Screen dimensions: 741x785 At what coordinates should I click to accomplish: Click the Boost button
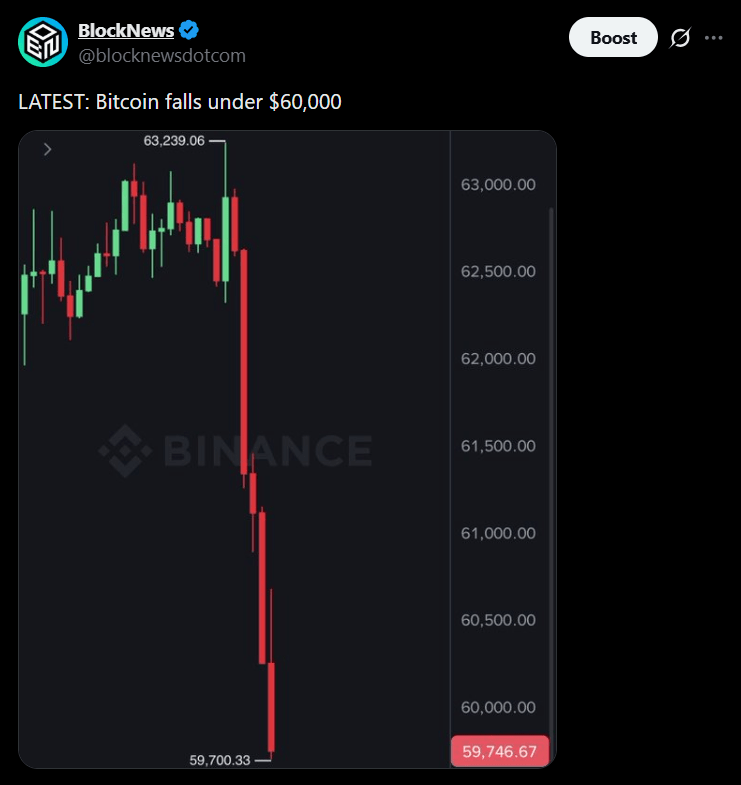(613, 37)
